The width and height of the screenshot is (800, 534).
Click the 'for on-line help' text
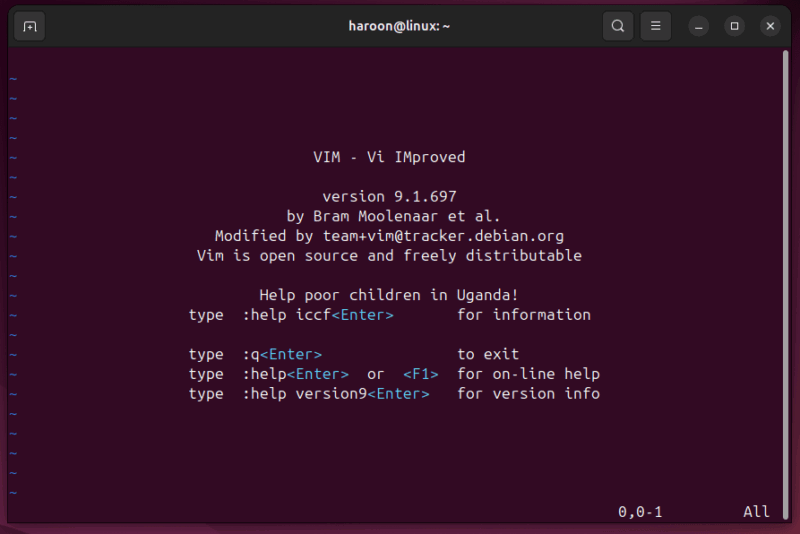[529, 374]
